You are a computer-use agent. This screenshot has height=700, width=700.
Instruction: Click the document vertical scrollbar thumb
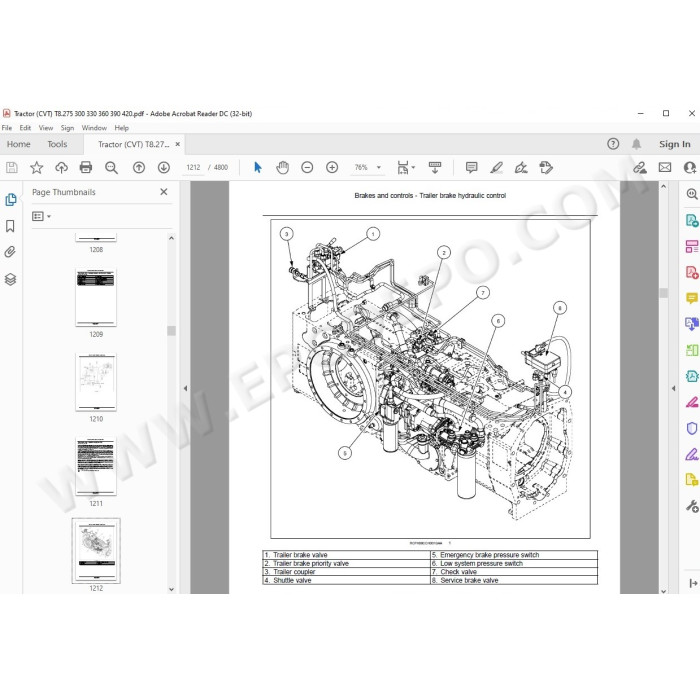pos(663,292)
